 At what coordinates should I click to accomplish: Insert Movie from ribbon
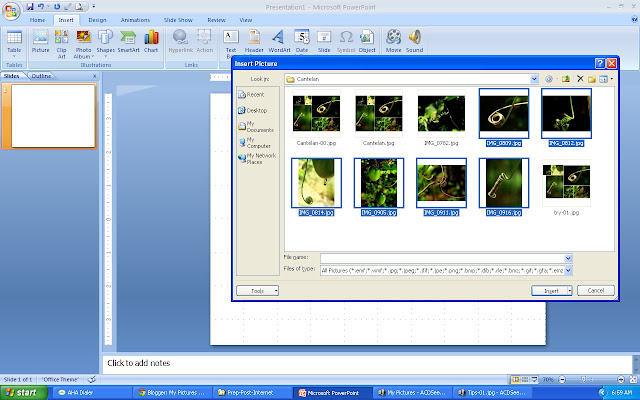[393, 42]
